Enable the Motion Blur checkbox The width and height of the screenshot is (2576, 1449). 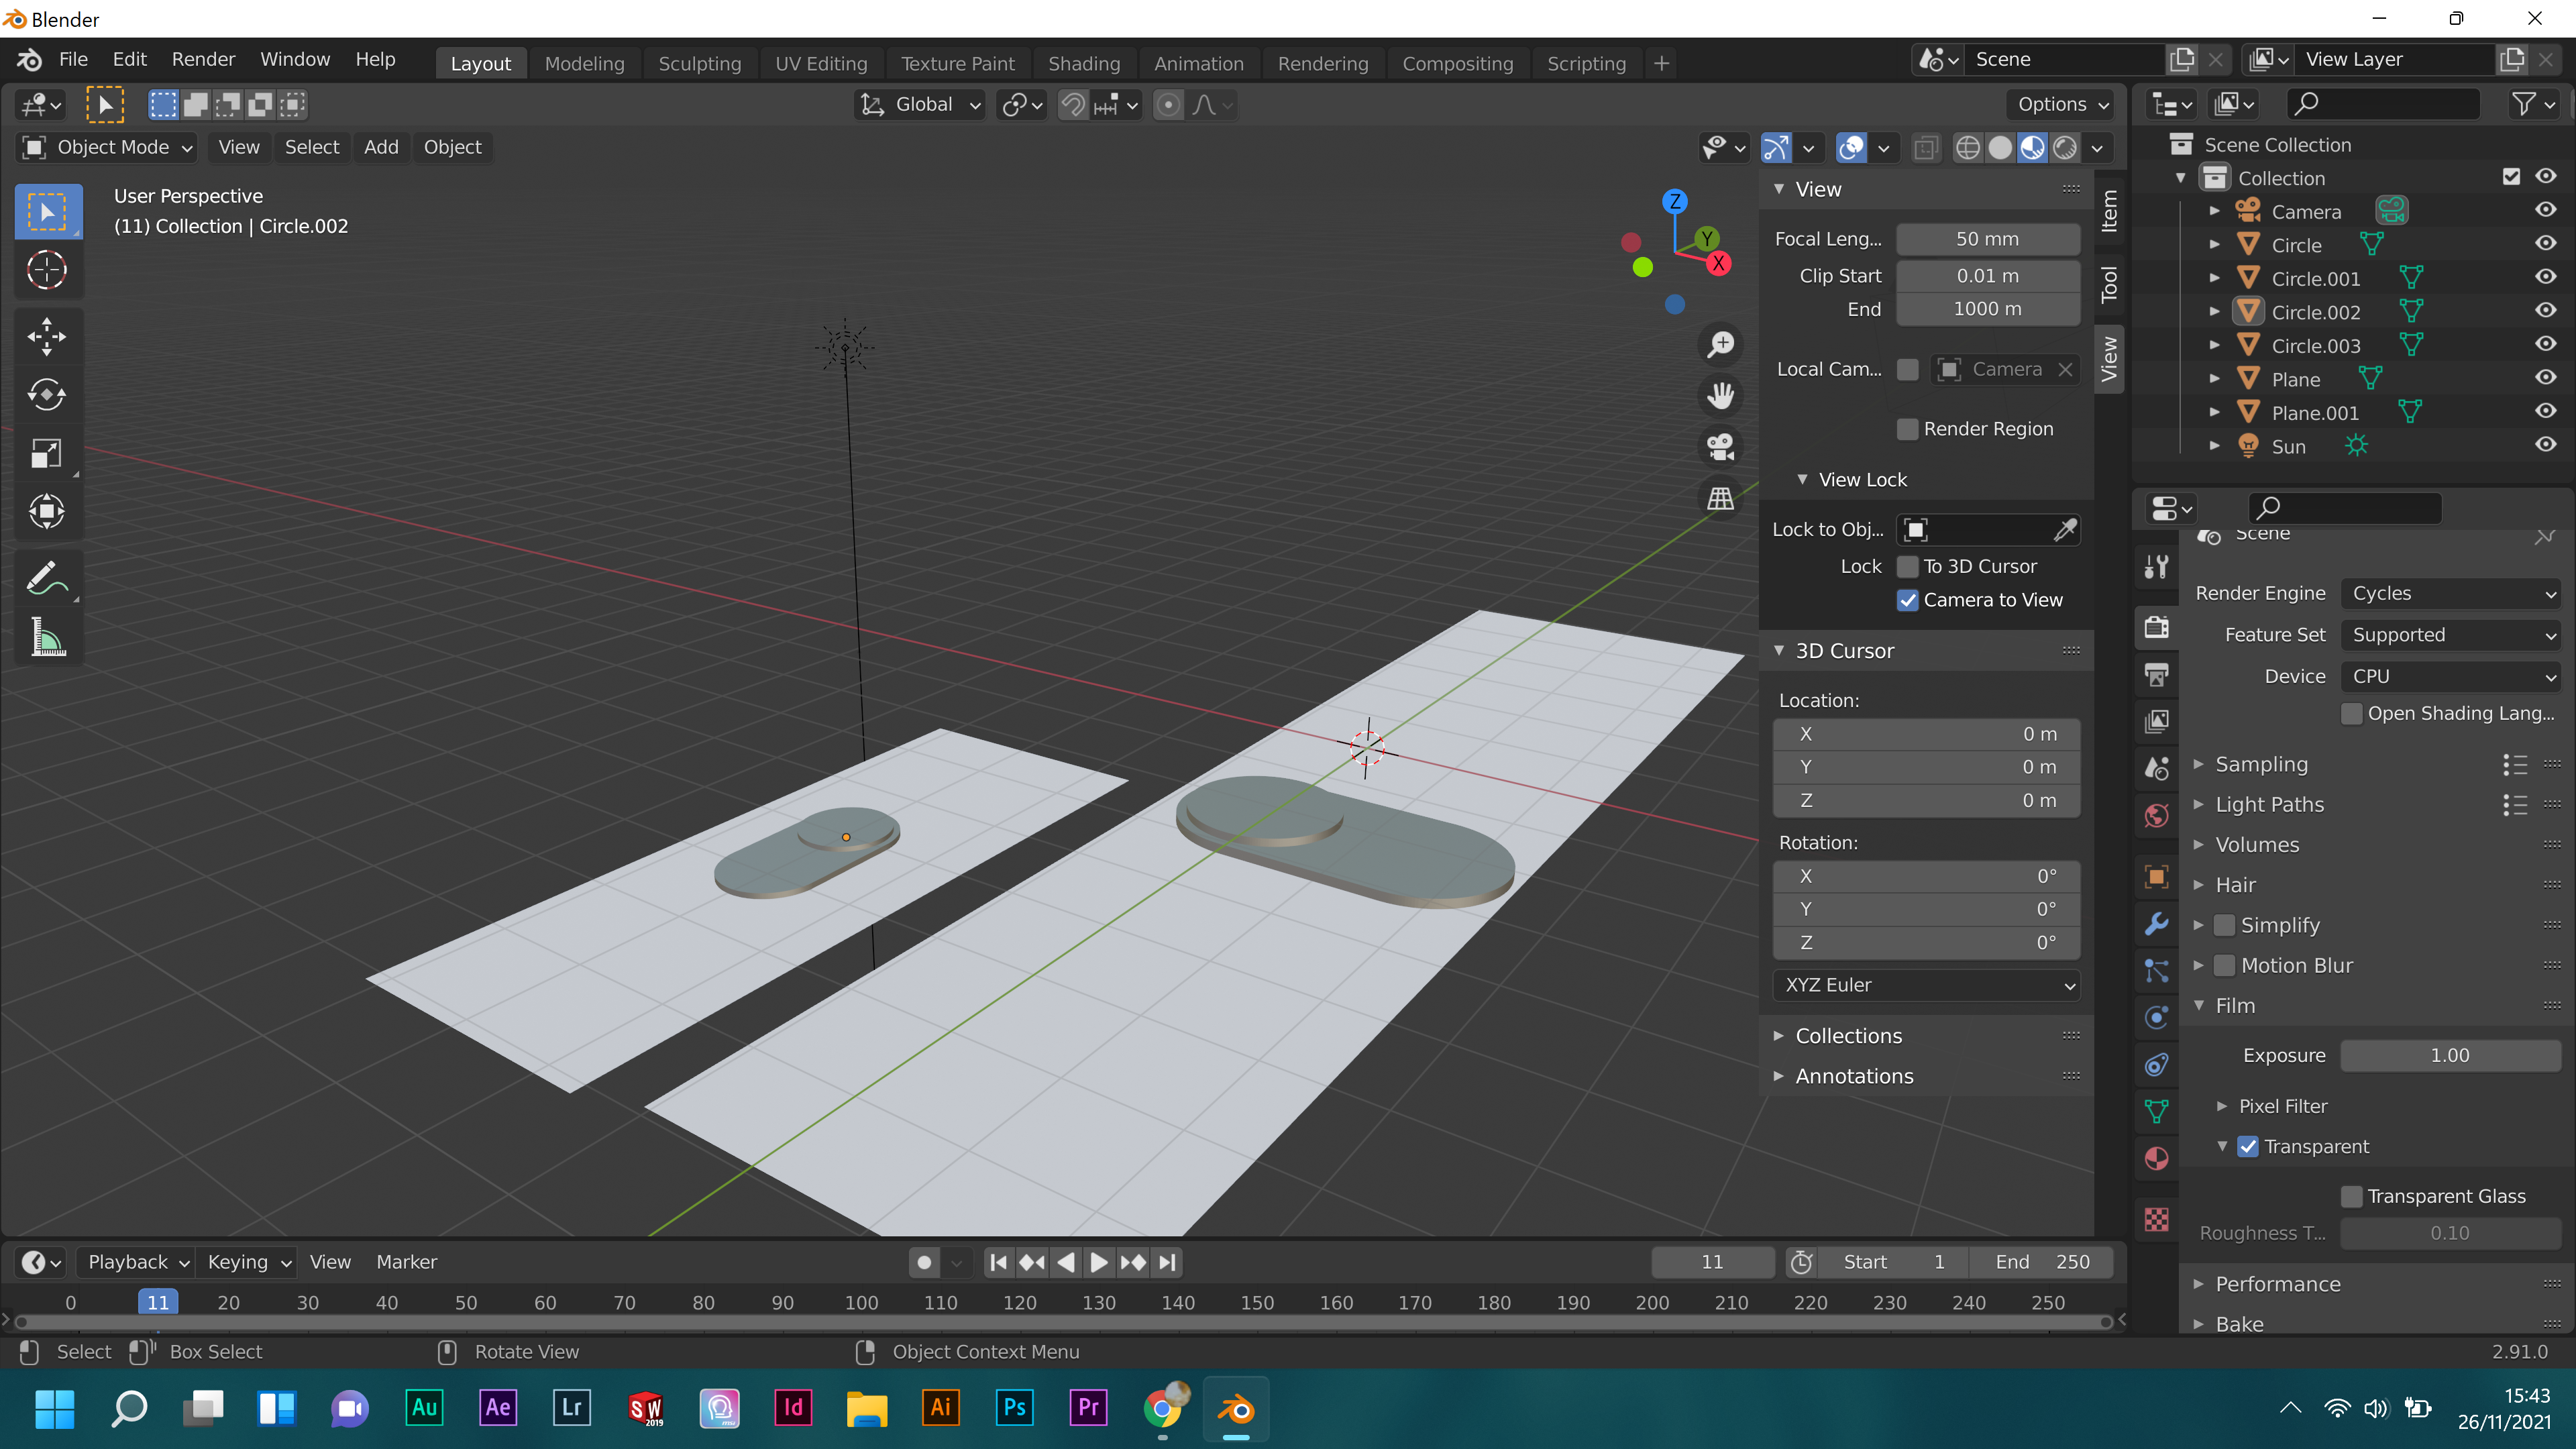point(2225,966)
